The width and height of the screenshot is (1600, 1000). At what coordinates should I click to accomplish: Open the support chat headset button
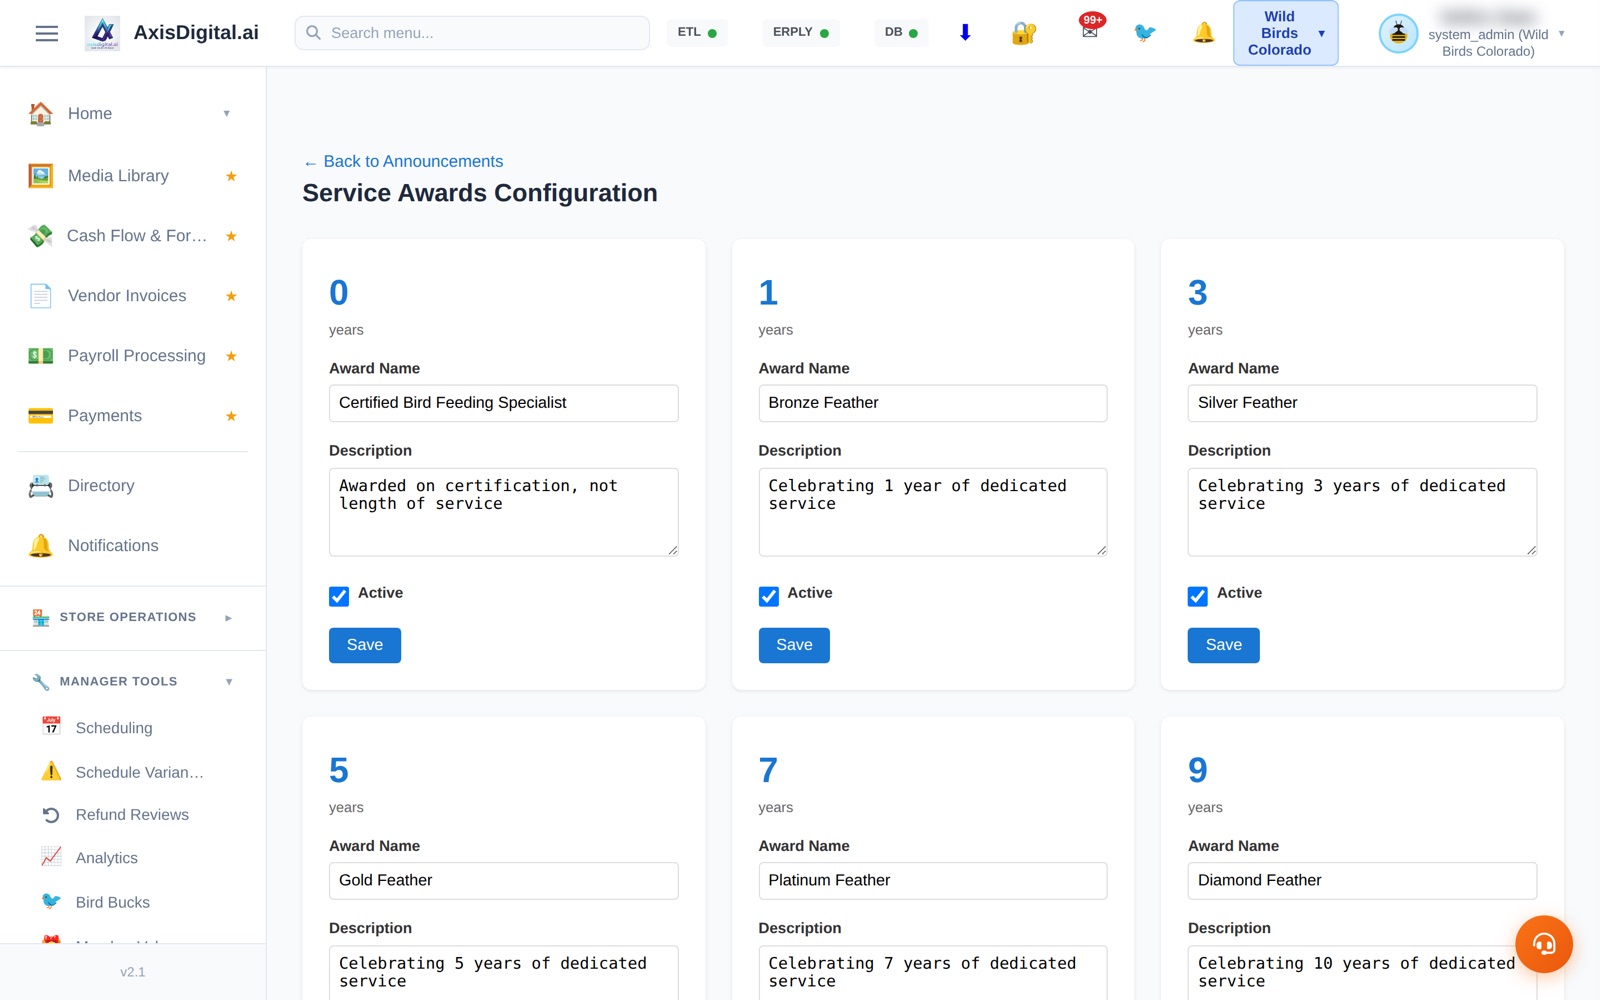(x=1544, y=944)
